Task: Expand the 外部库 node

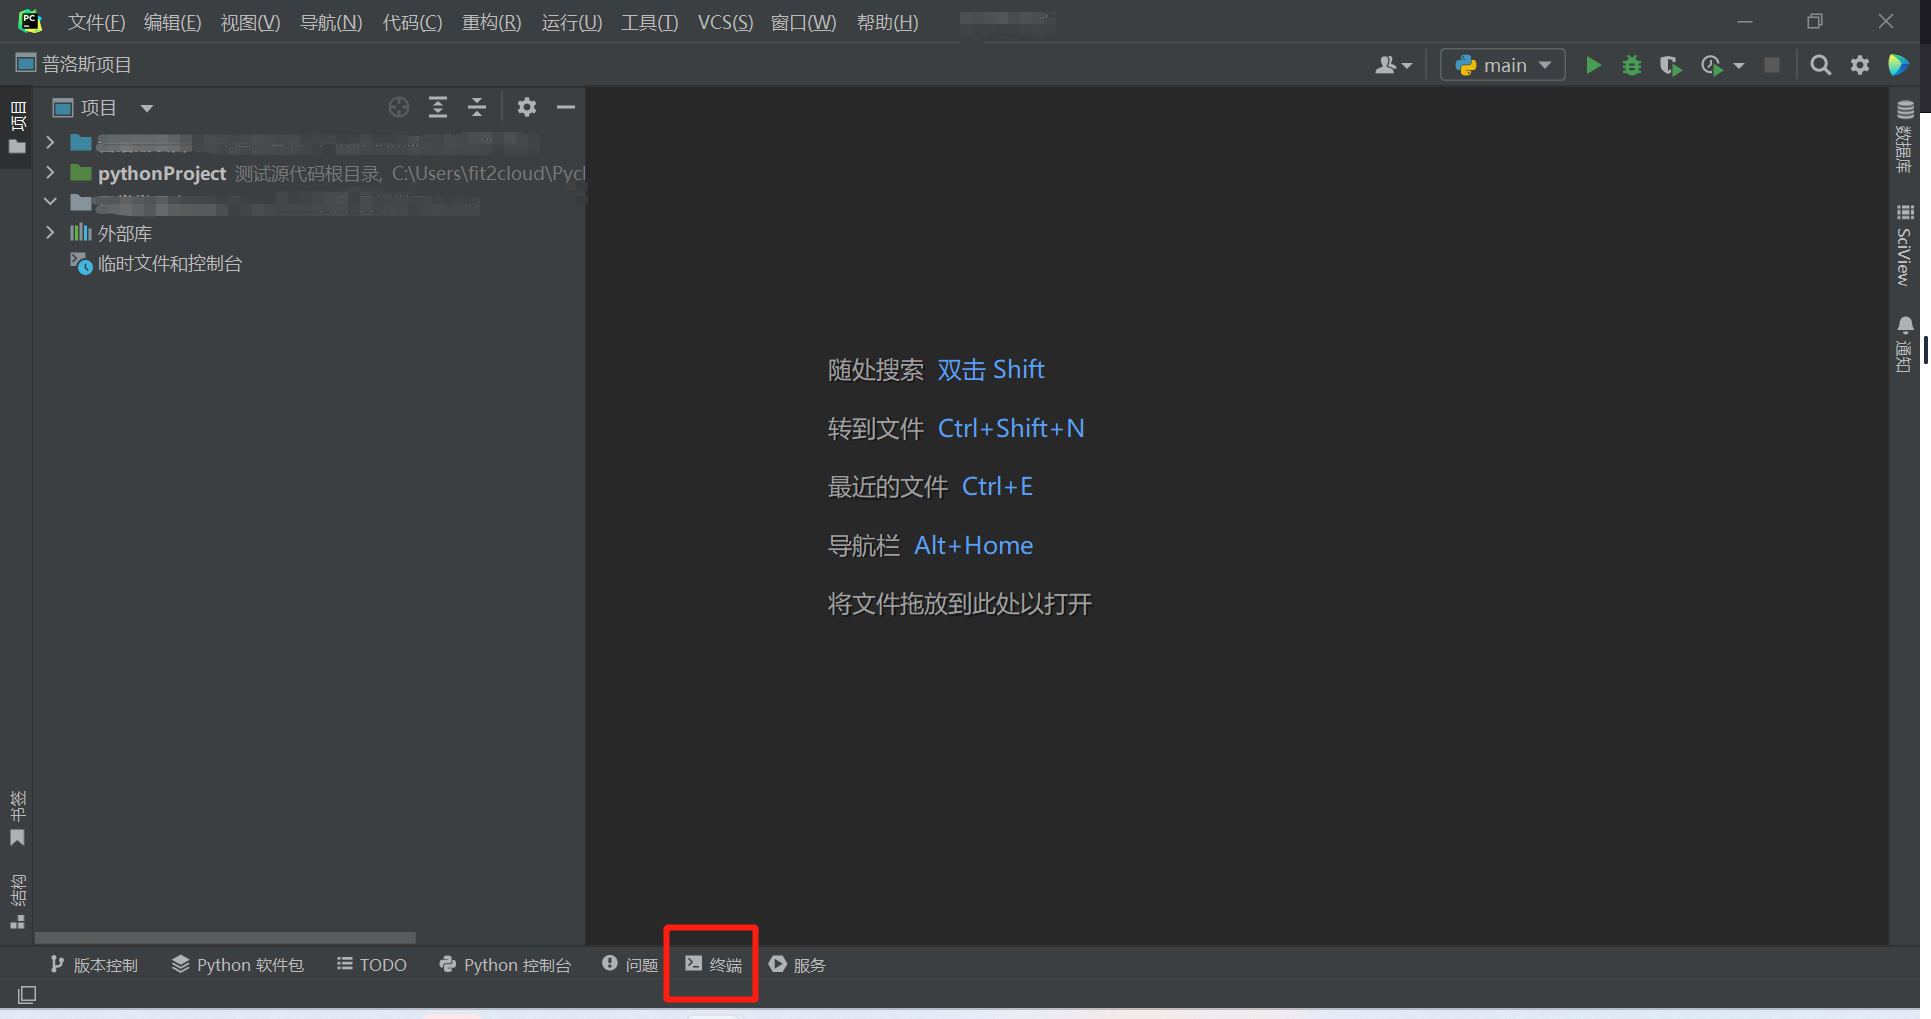Action: (50, 233)
